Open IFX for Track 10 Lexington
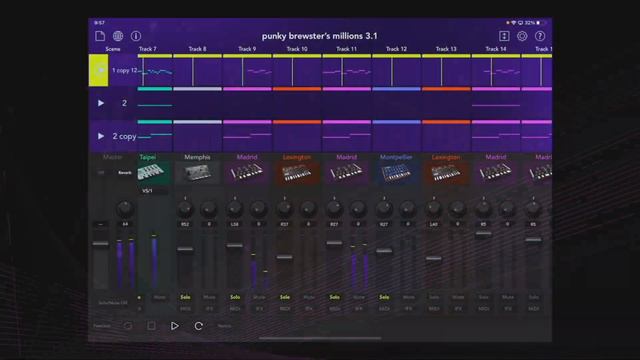 309,309
